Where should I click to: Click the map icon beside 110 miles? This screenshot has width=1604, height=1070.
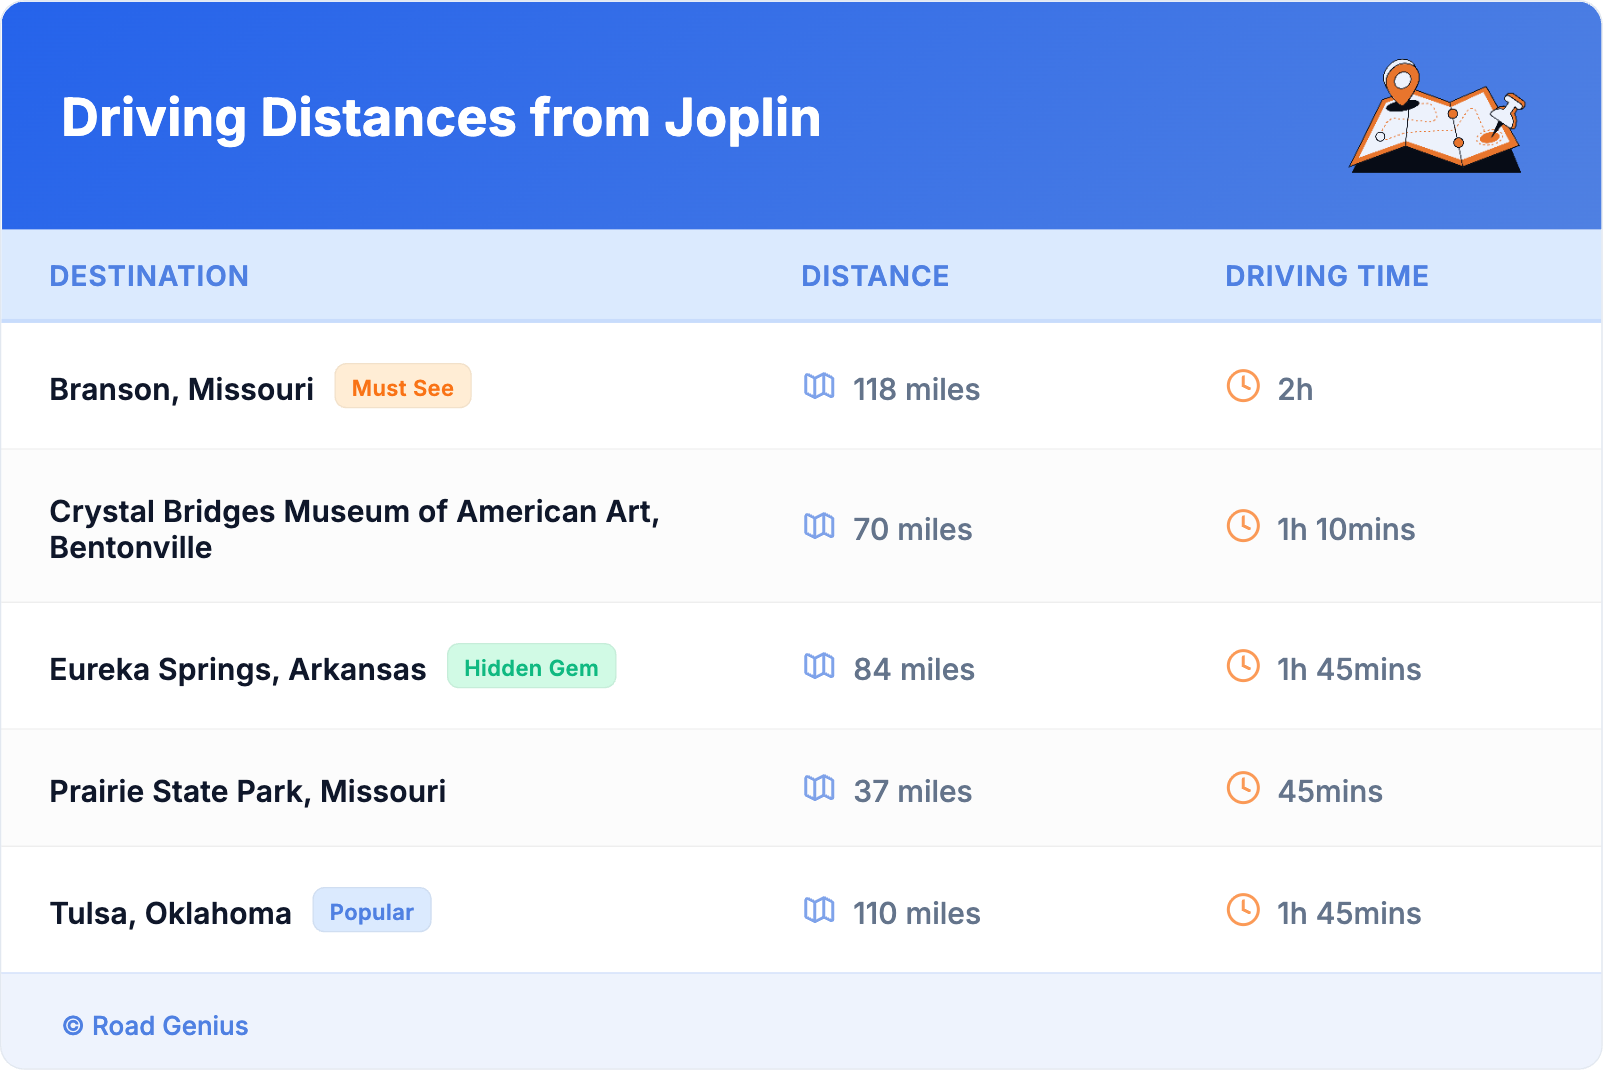[x=819, y=910]
